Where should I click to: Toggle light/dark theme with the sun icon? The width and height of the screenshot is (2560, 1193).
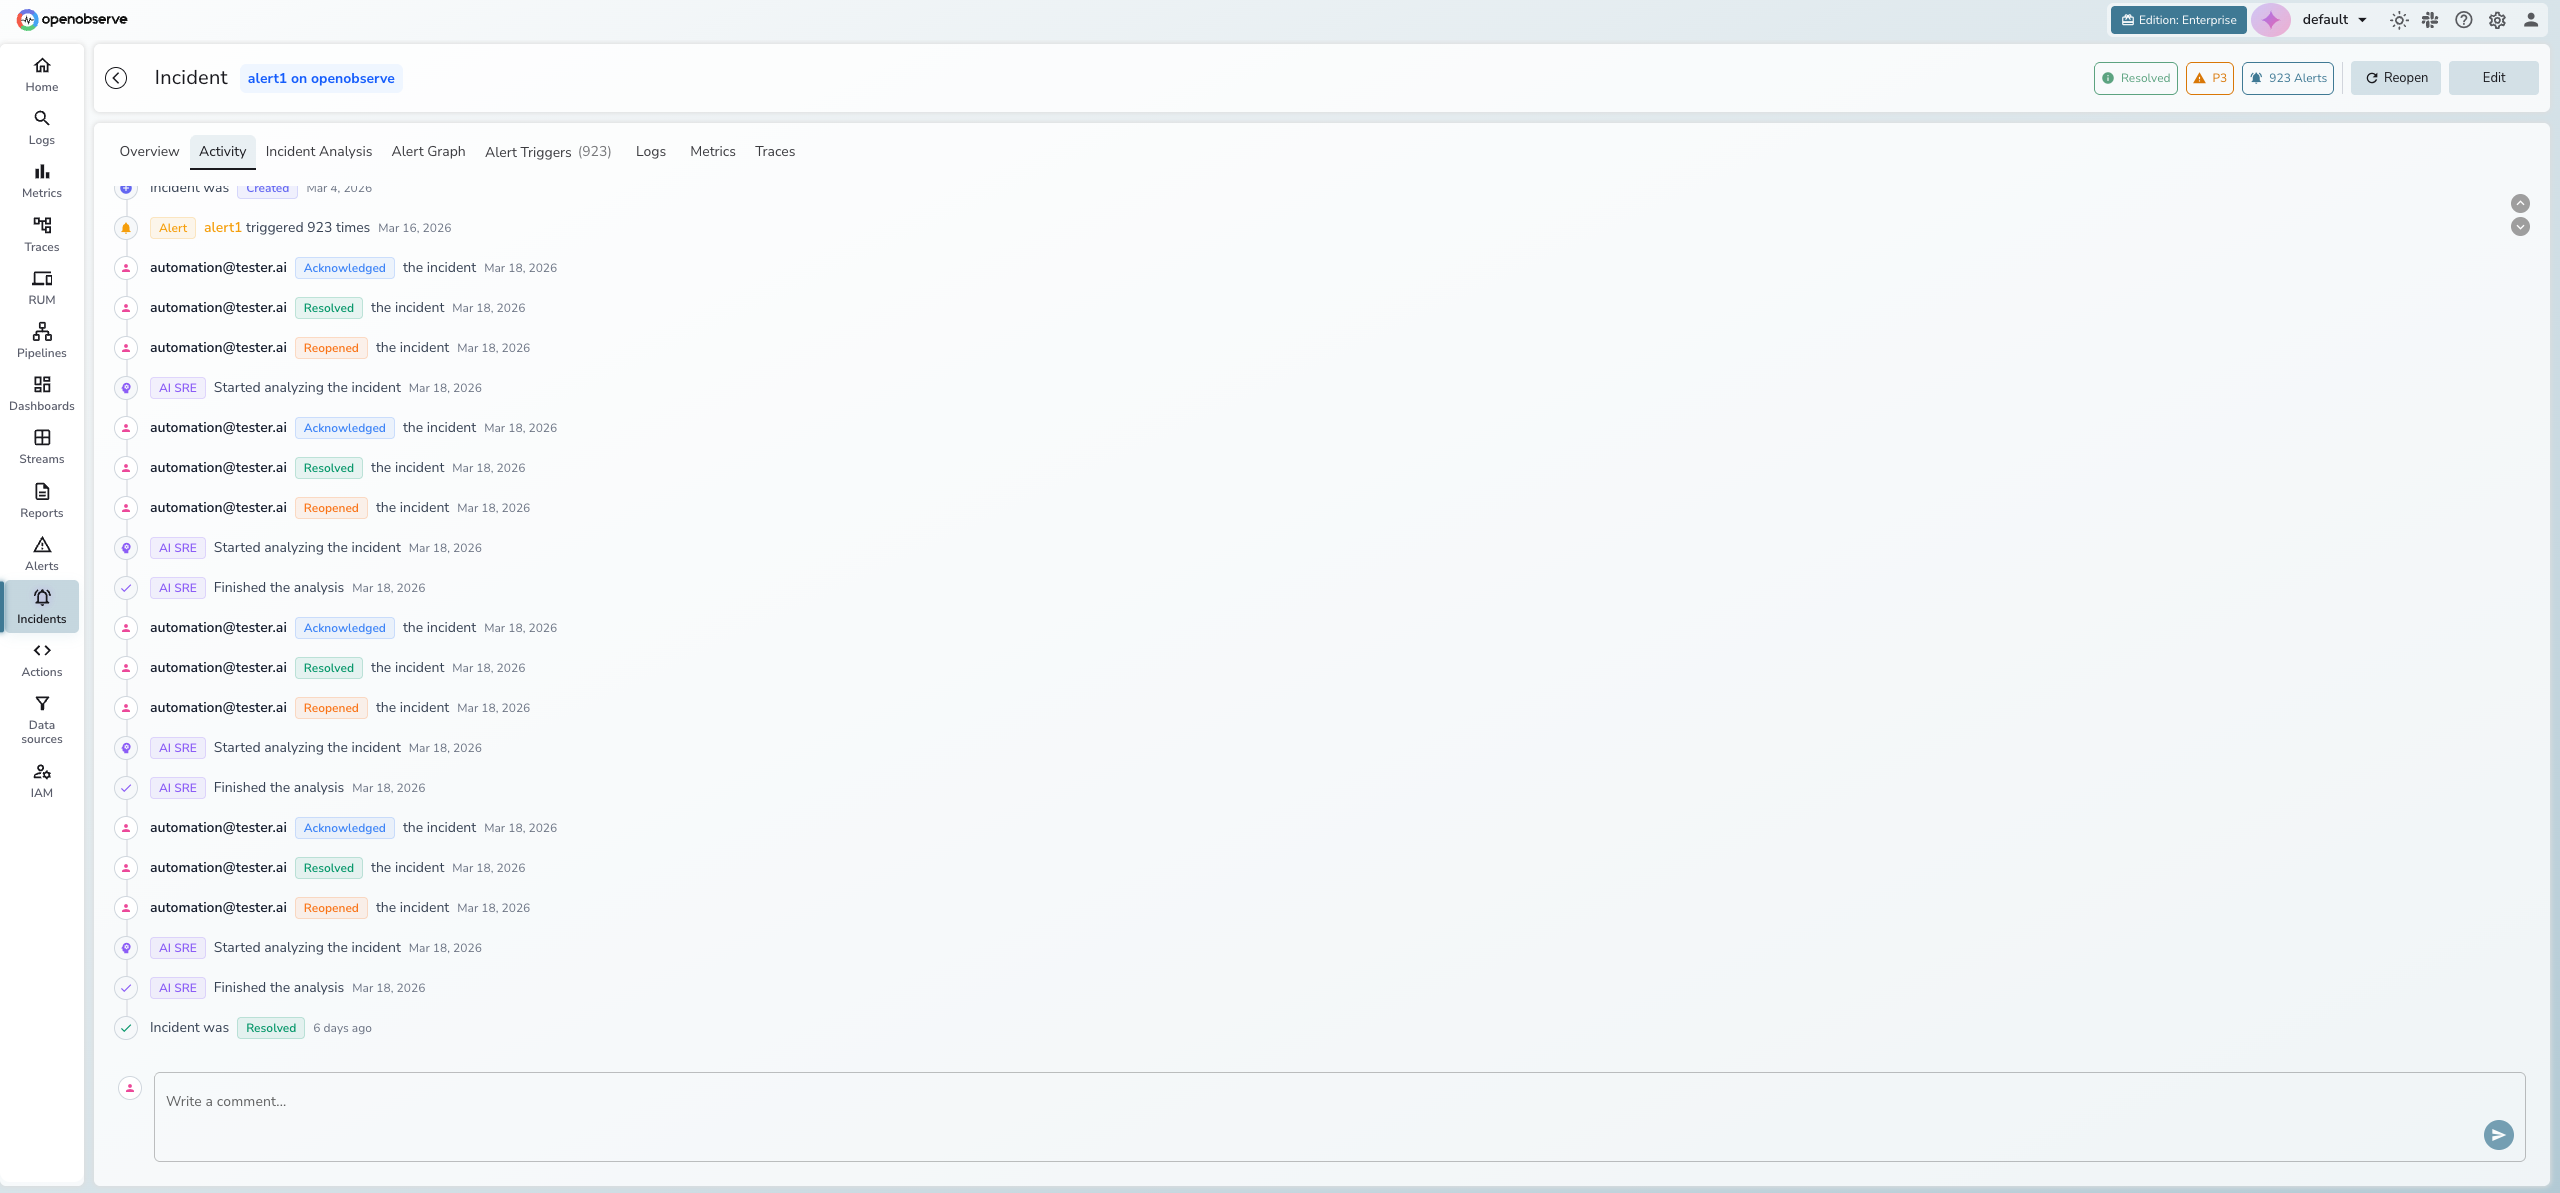pyautogui.click(x=2399, y=19)
